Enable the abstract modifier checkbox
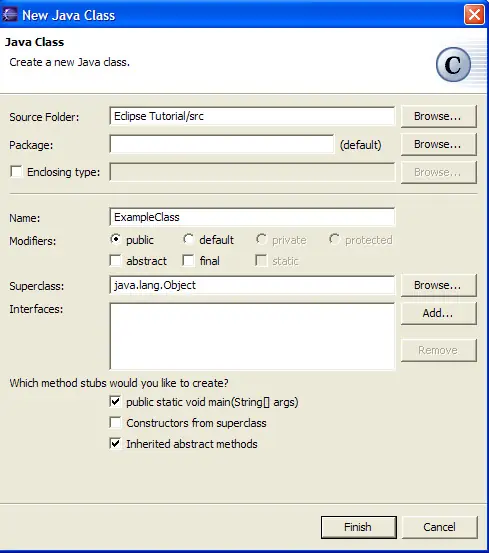The image size is (489, 553). click(x=115, y=261)
